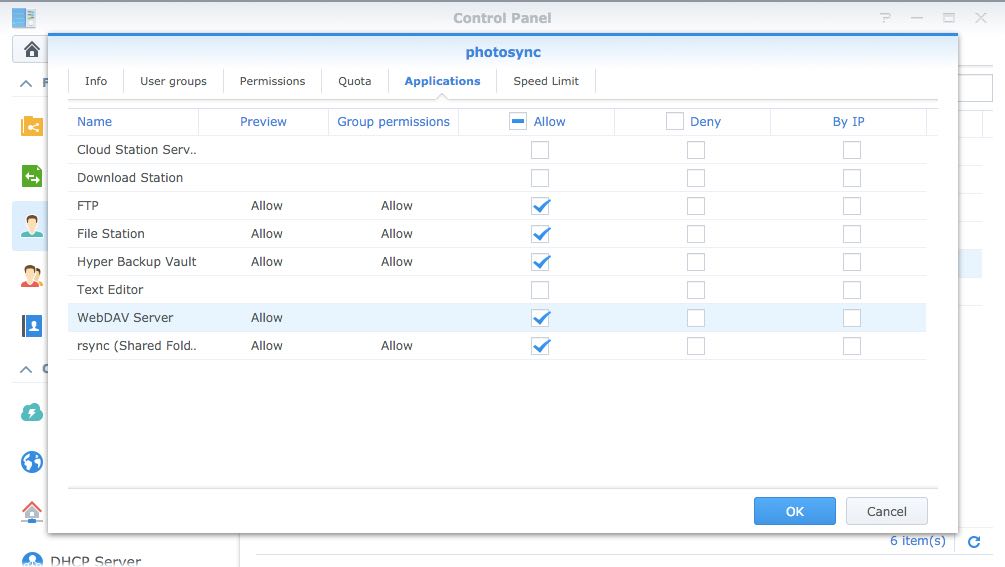
Task: Check Deny for Download Station
Action: pyautogui.click(x=695, y=178)
